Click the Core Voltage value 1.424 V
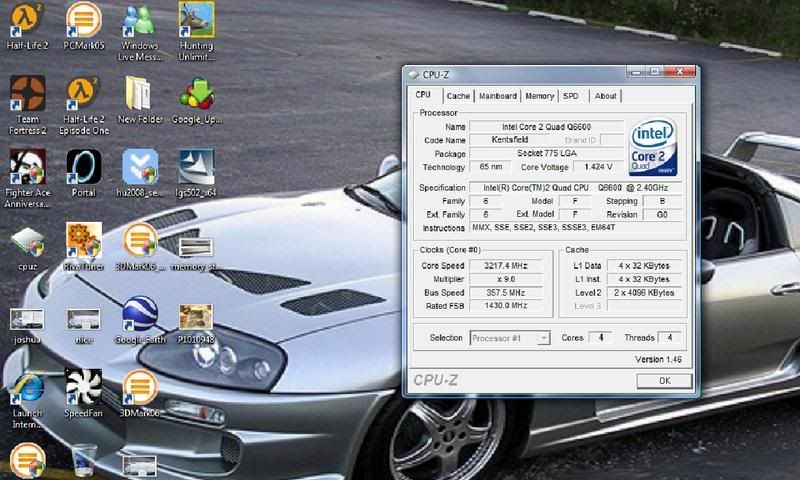This screenshot has height=480, width=800. (x=598, y=167)
